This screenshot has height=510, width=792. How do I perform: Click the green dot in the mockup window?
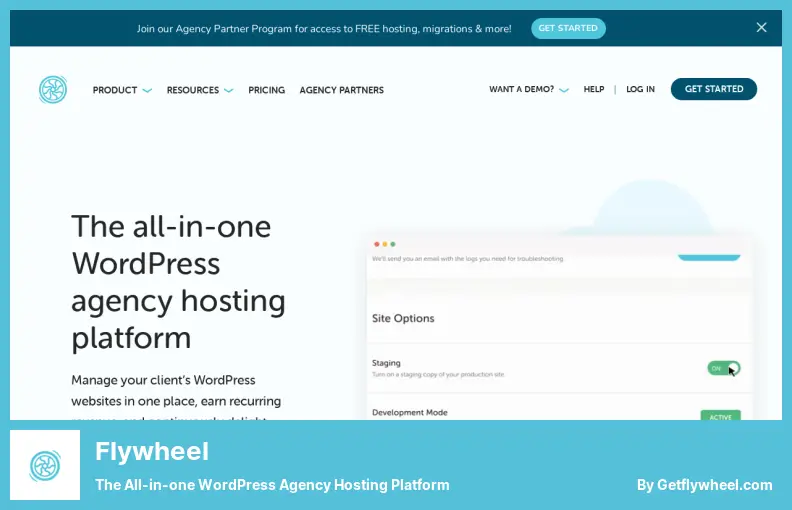(393, 244)
